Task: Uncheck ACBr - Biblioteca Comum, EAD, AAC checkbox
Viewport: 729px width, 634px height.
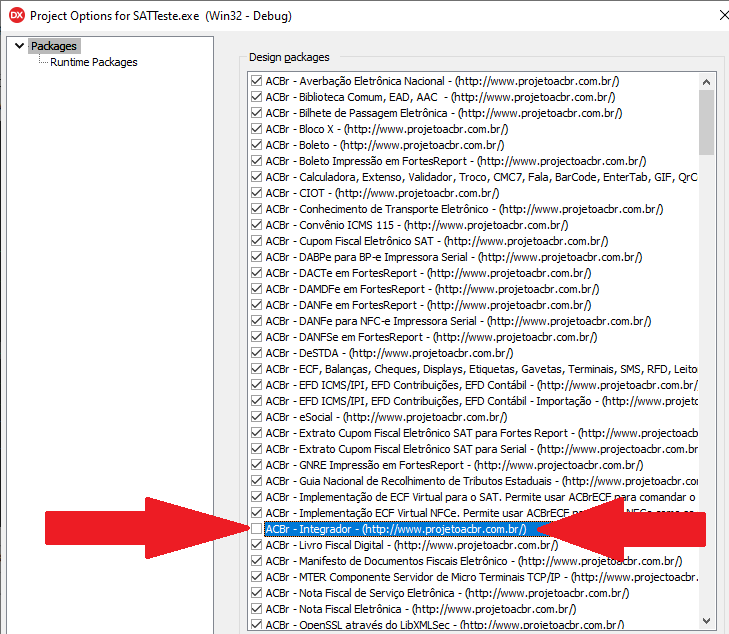Action: coord(256,97)
